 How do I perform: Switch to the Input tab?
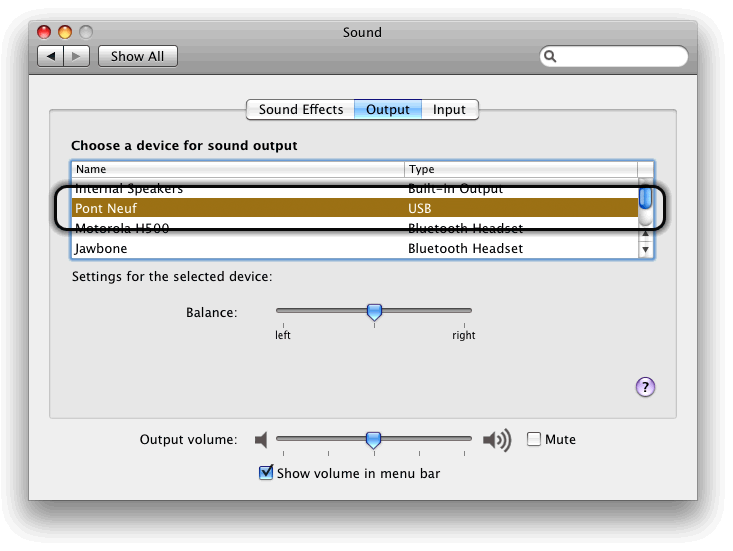click(x=449, y=110)
